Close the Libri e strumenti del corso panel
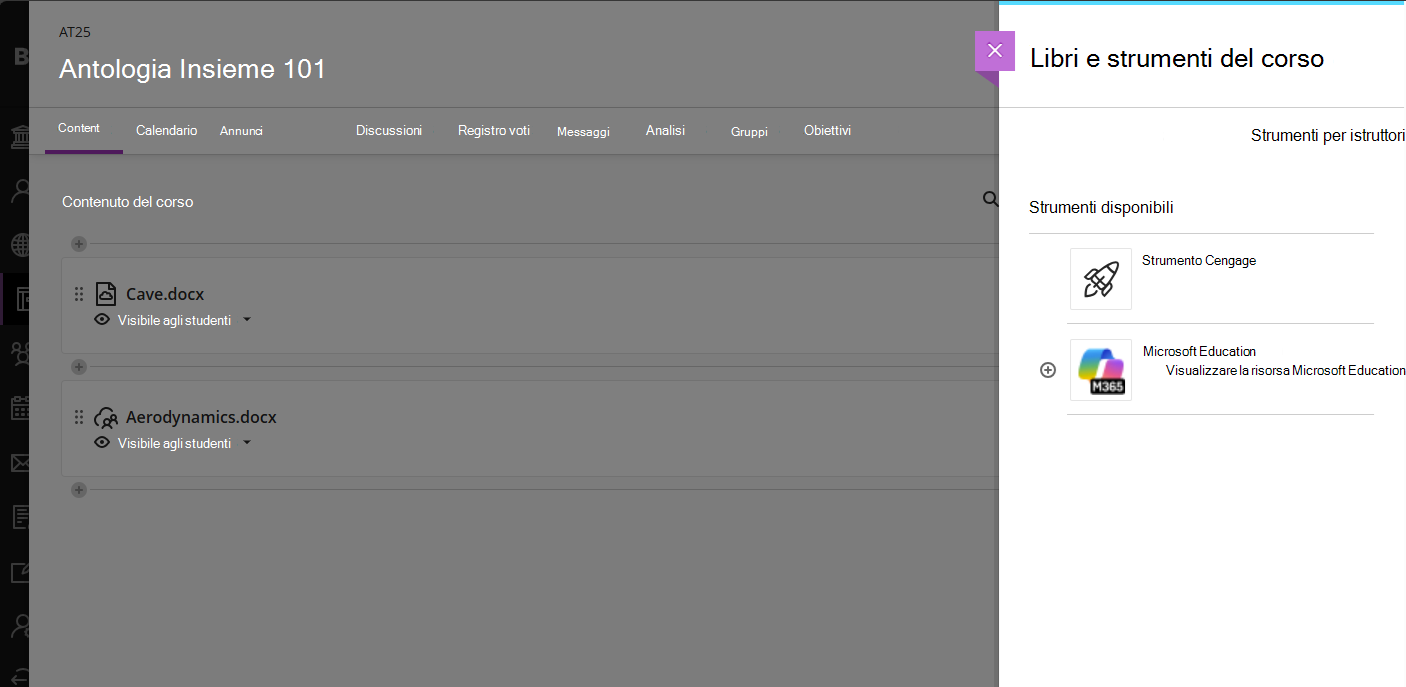Image resolution: width=1406 pixels, height=687 pixels. (x=994, y=51)
